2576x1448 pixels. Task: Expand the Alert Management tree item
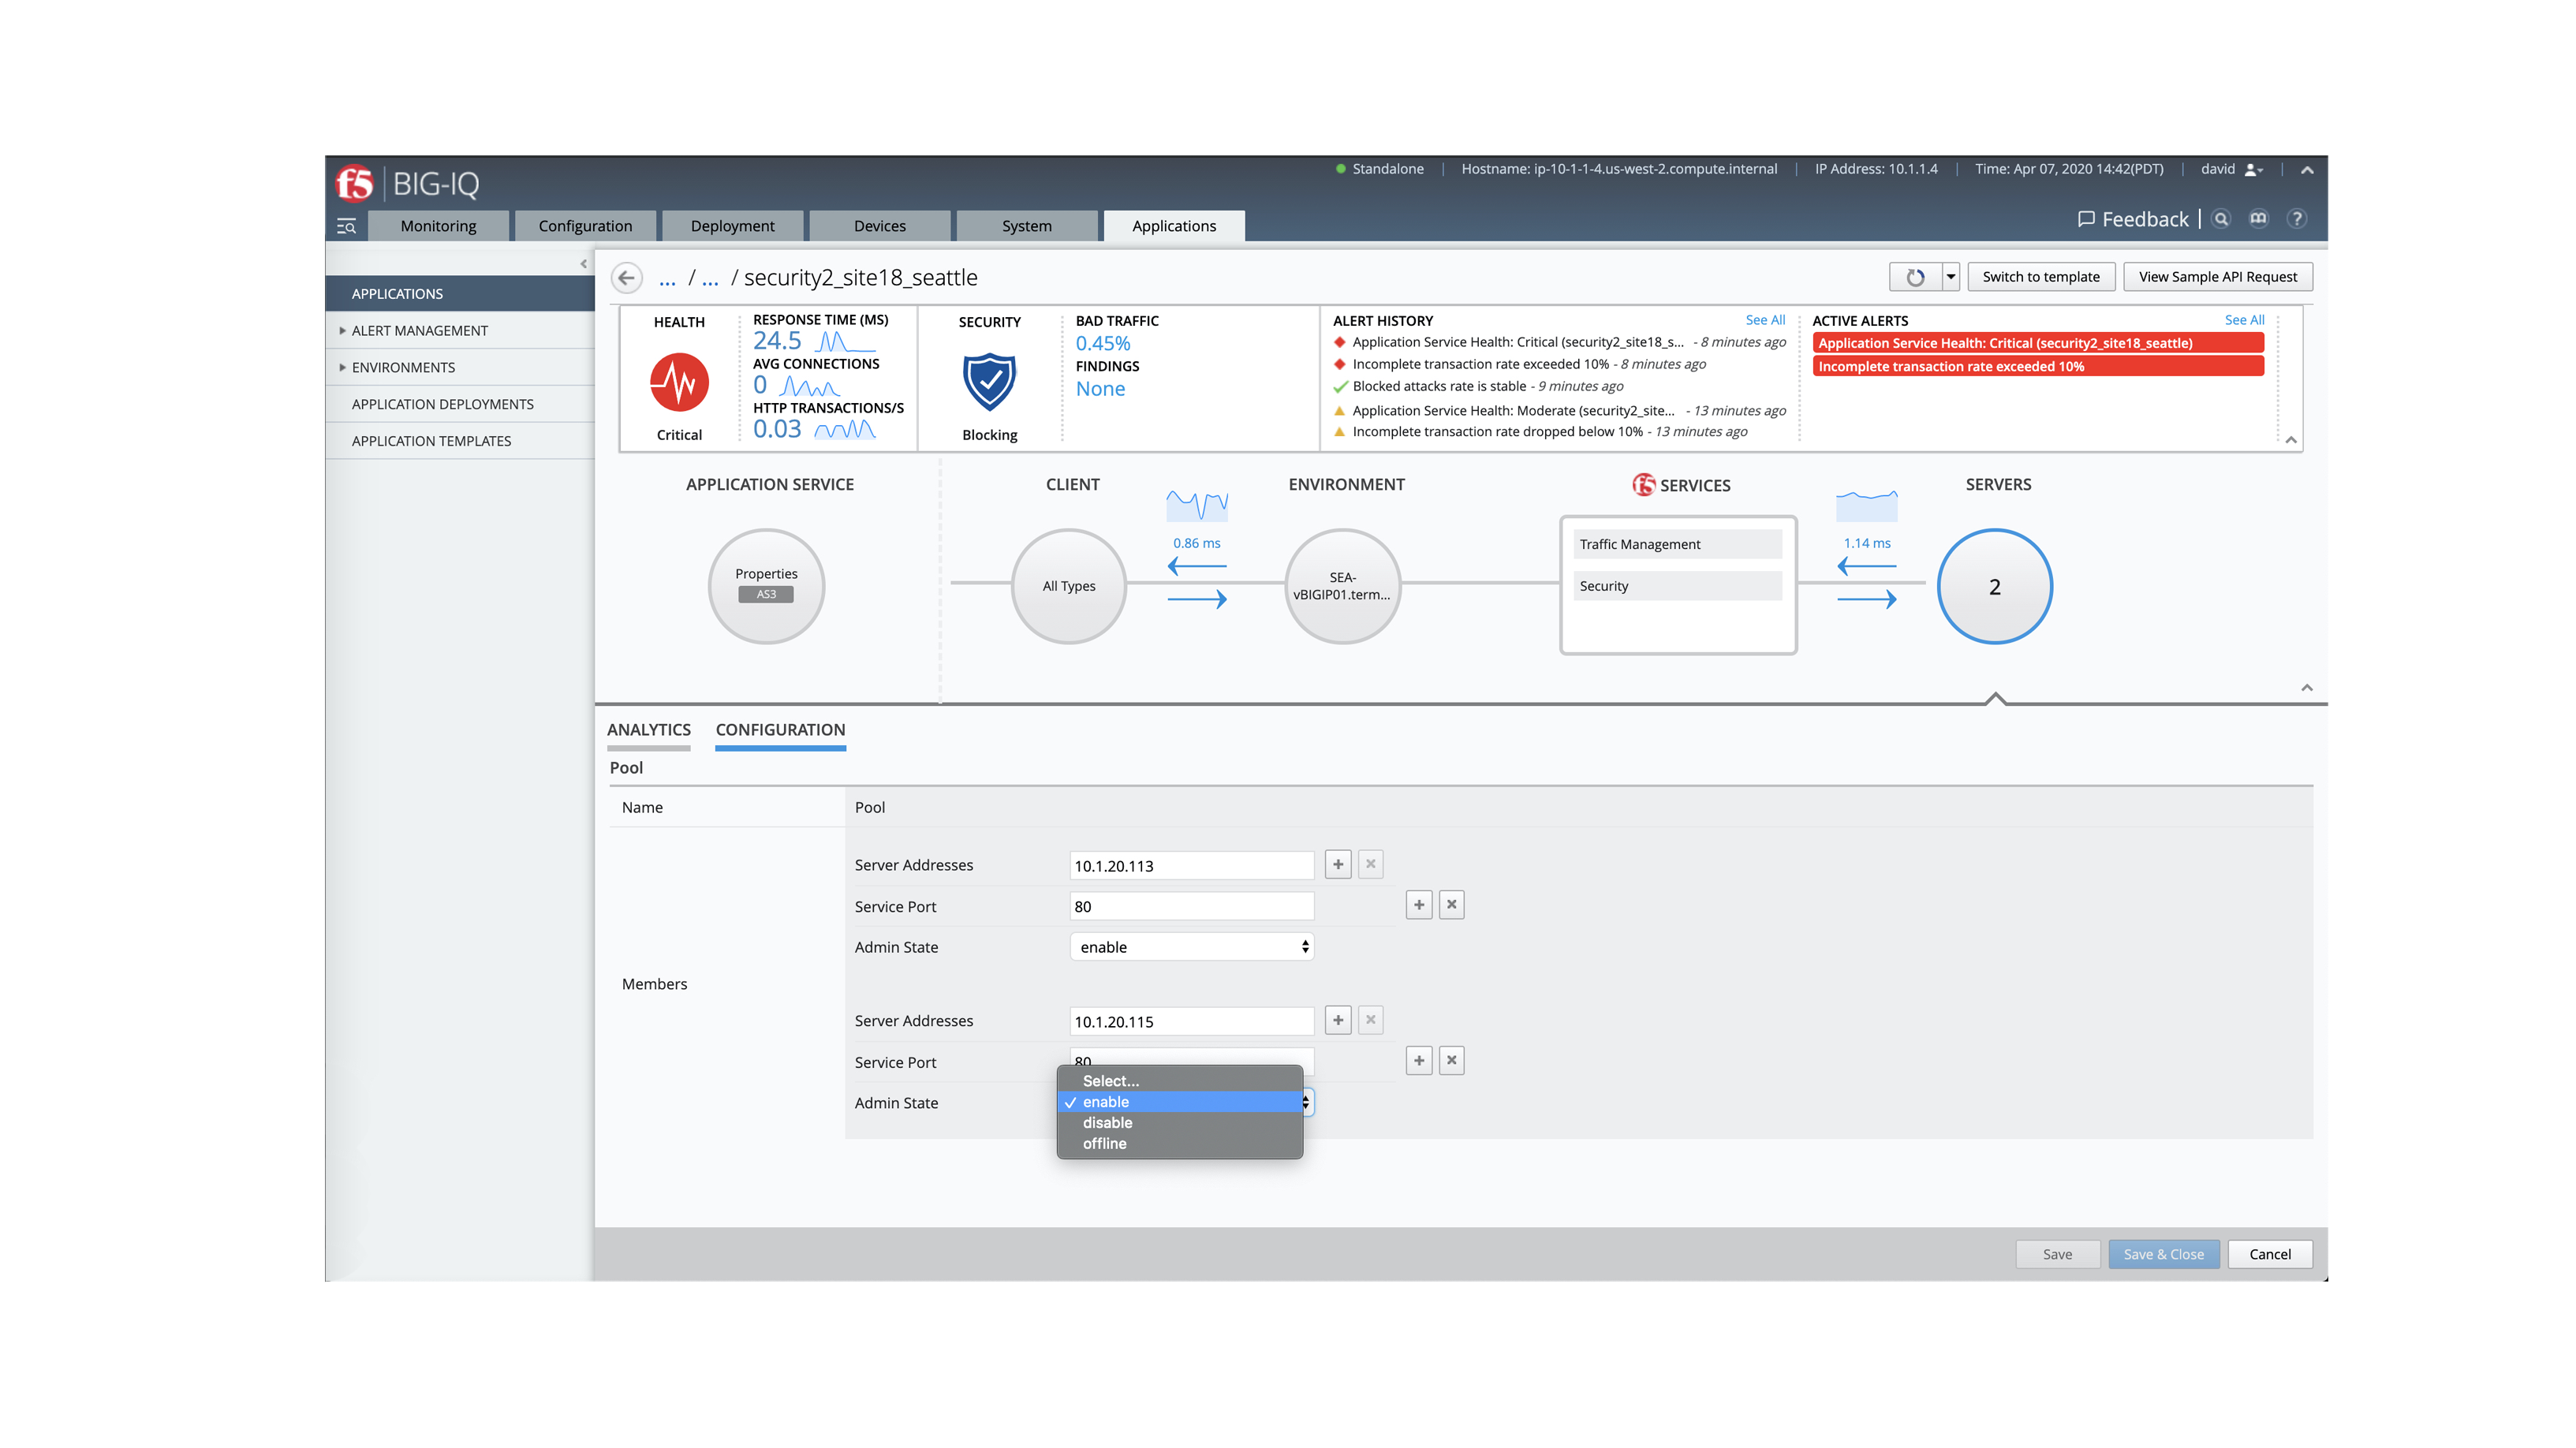pos(342,330)
